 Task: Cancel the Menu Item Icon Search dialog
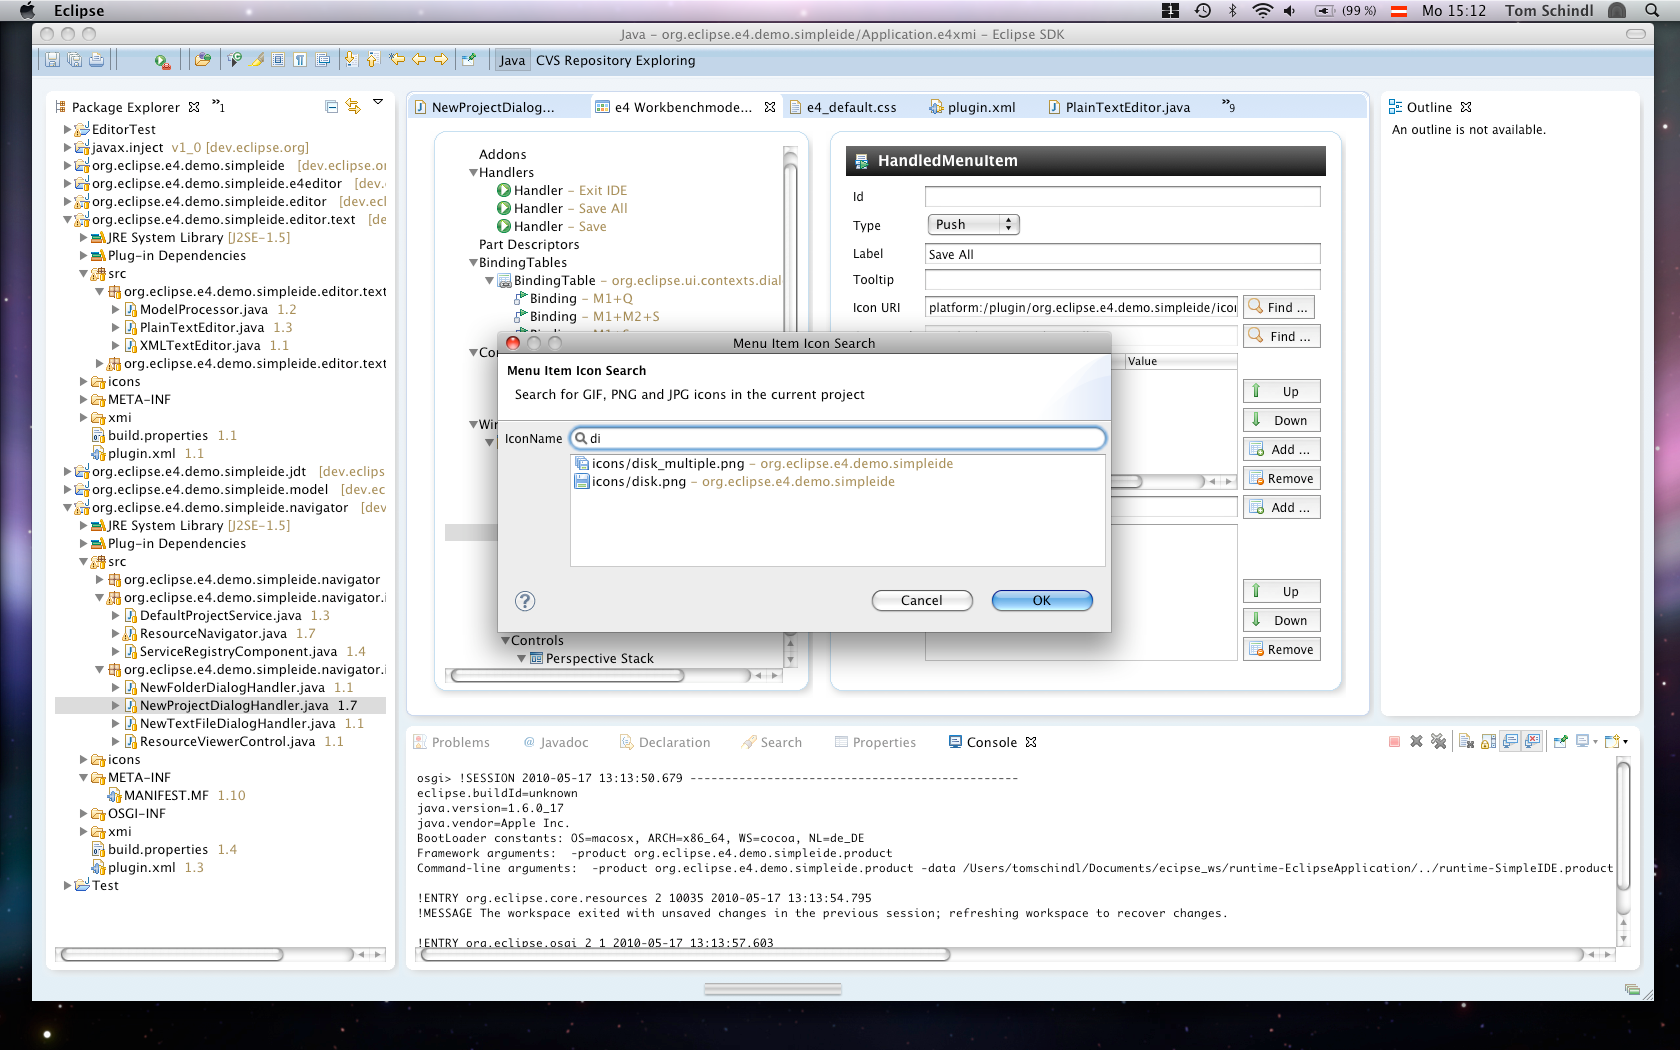pyautogui.click(x=921, y=601)
